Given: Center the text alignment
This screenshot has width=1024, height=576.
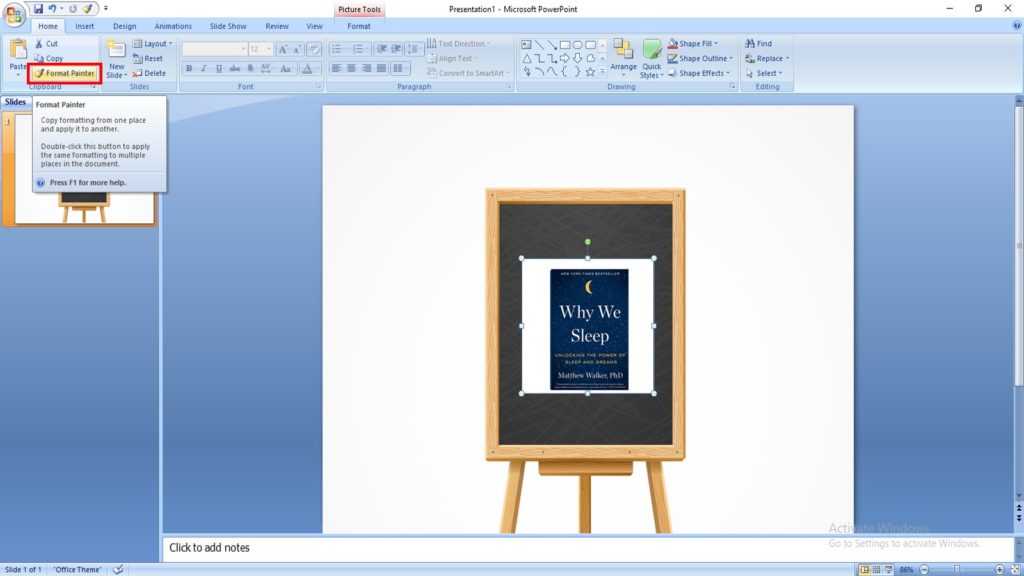Looking at the screenshot, I should point(351,69).
